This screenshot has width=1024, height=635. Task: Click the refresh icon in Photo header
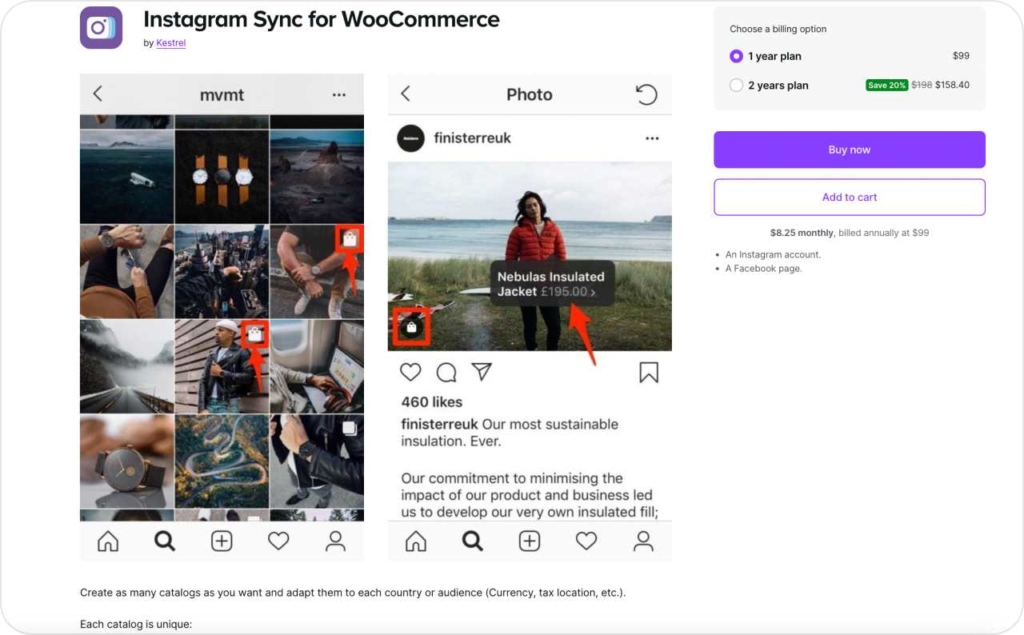647,95
